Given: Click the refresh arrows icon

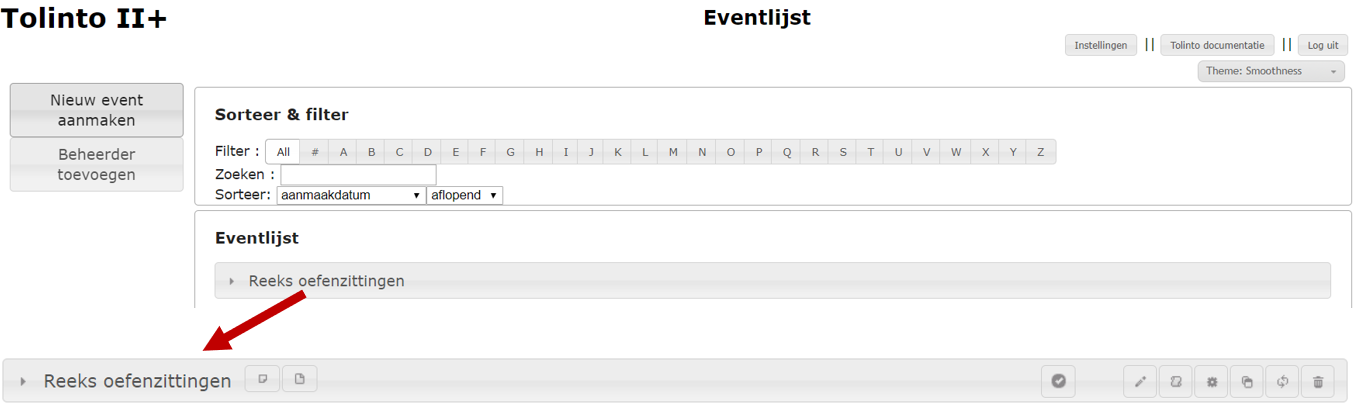Looking at the screenshot, I should [x=1282, y=381].
